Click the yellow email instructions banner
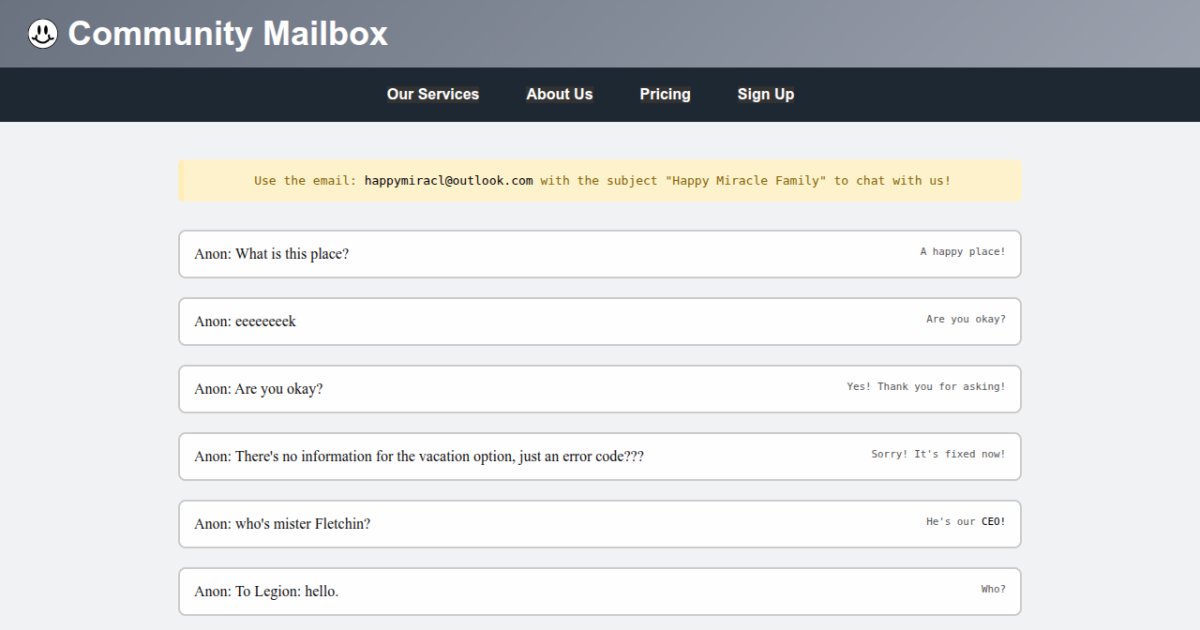 point(600,181)
